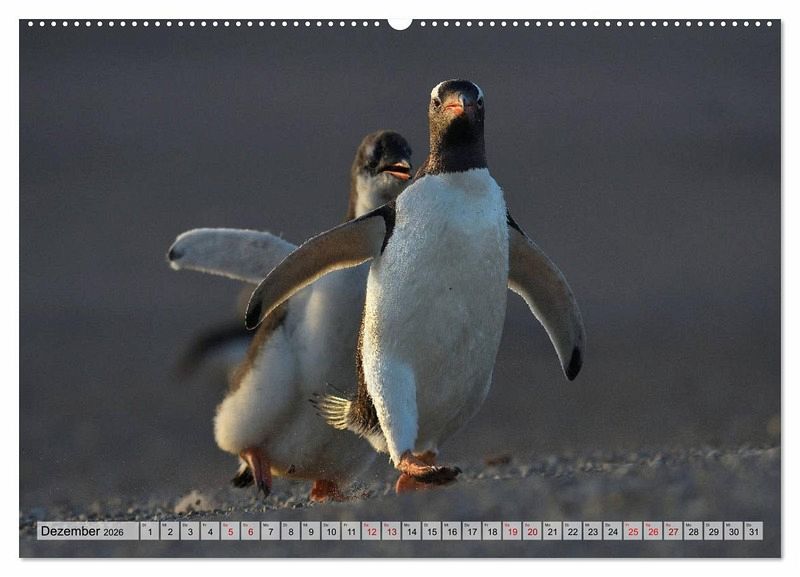This screenshot has height=577, width=800.
Task: Choose day 24 in the date row
Action: tap(612, 531)
